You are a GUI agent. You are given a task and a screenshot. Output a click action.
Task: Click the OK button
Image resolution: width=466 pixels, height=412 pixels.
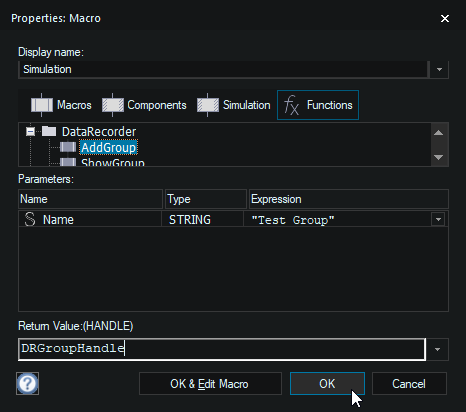click(327, 384)
